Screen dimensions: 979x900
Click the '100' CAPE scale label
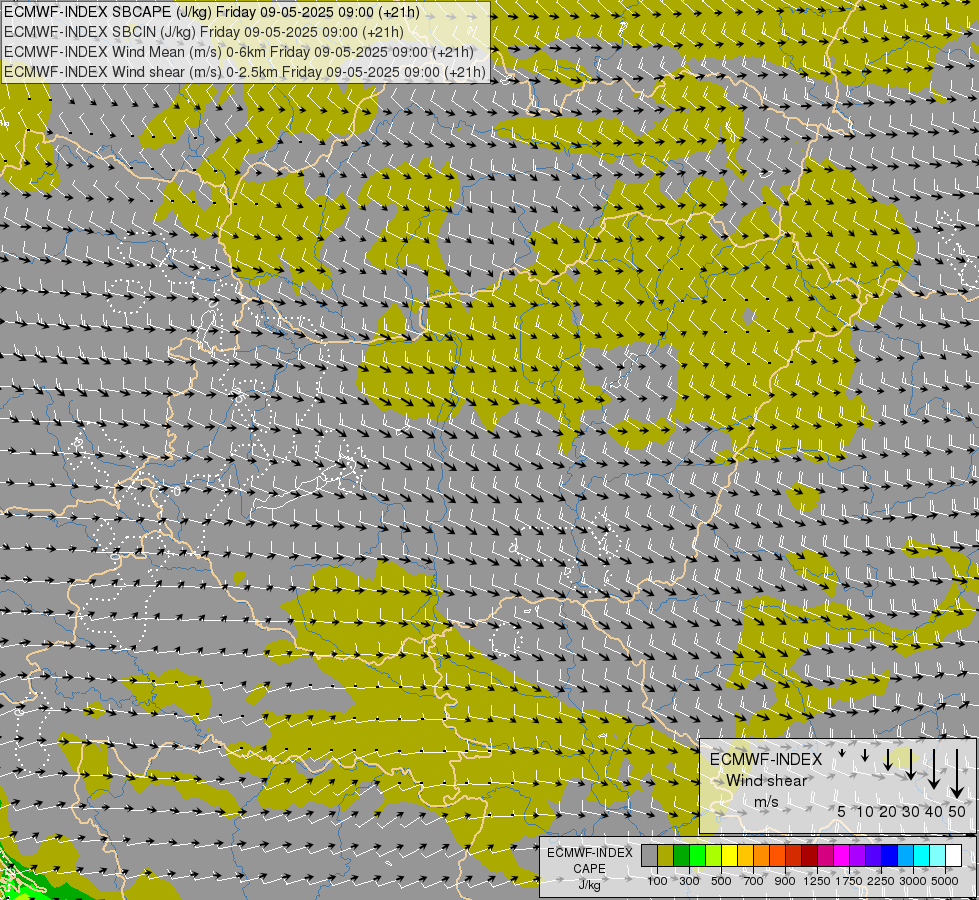(657, 881)
